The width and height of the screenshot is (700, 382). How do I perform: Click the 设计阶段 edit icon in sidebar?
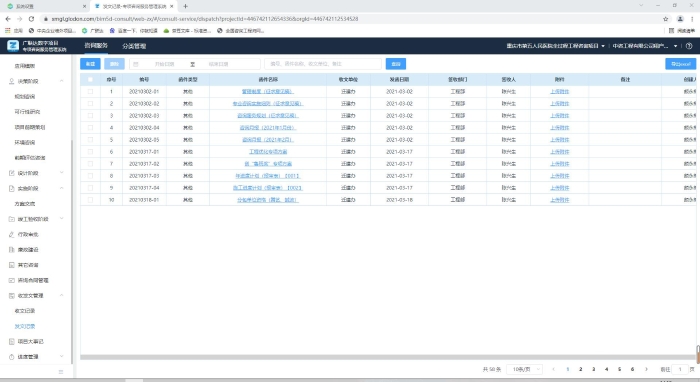pos(12,173)
